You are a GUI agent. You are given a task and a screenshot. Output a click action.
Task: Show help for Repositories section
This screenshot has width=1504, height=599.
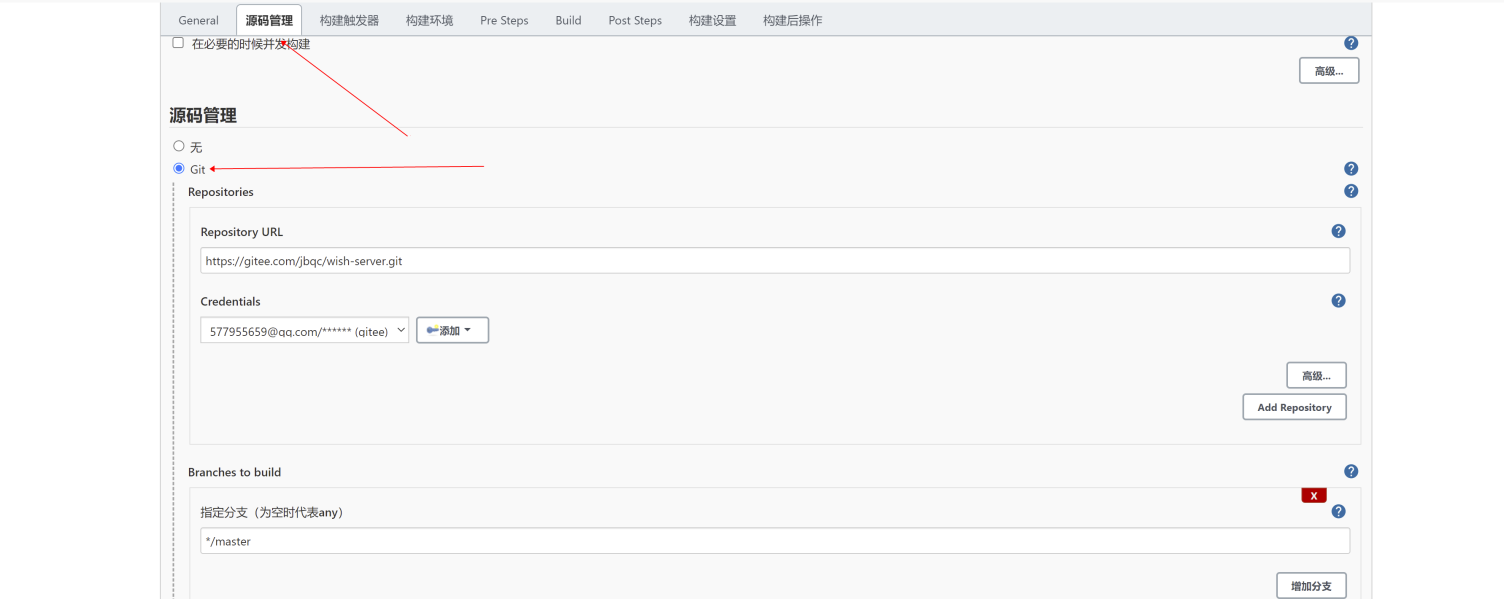tap(1351, 191)
